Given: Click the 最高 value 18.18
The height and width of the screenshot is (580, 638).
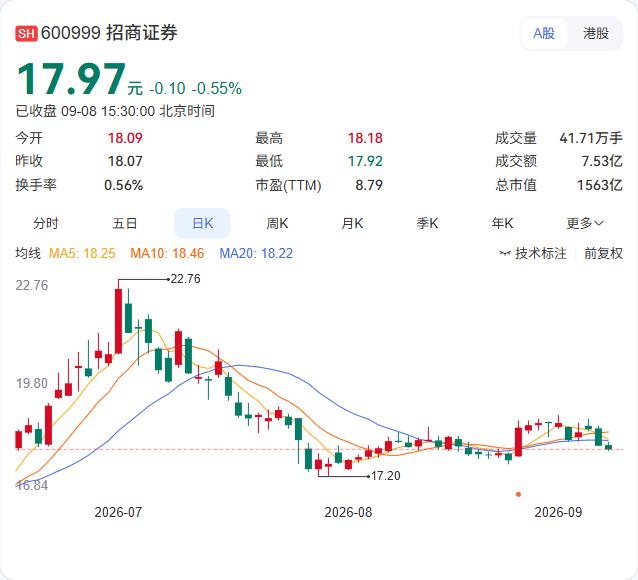Looking at the screenshot, I should click(x=365, y=138).
